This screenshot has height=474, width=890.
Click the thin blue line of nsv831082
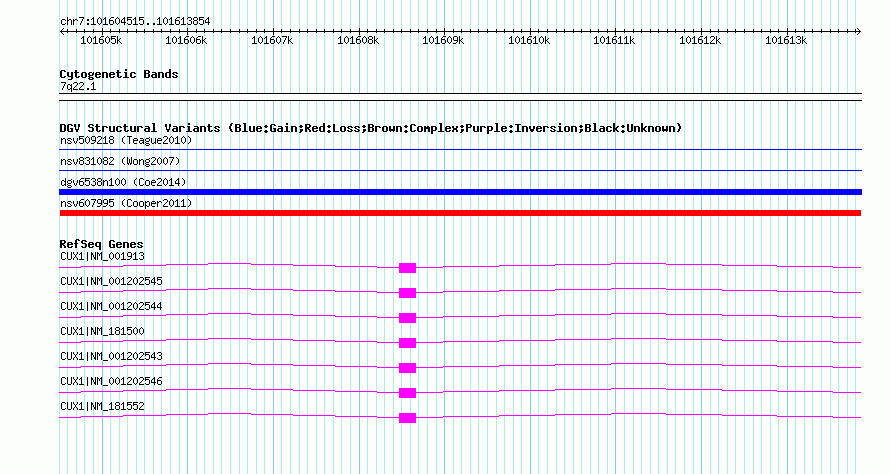coord(460,170)
